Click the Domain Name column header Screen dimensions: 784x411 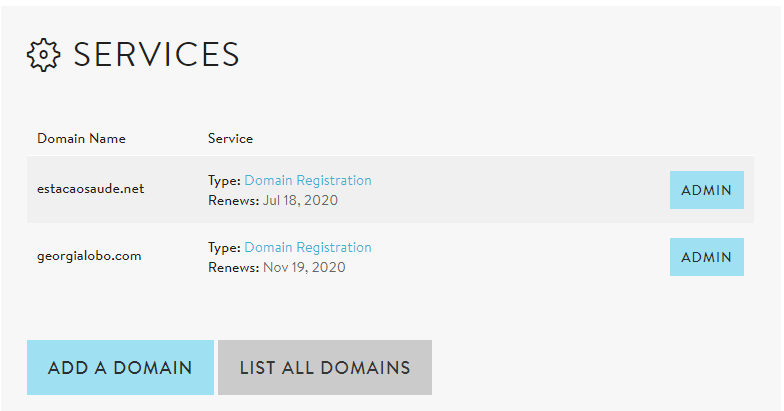click(x=81, y=139)
